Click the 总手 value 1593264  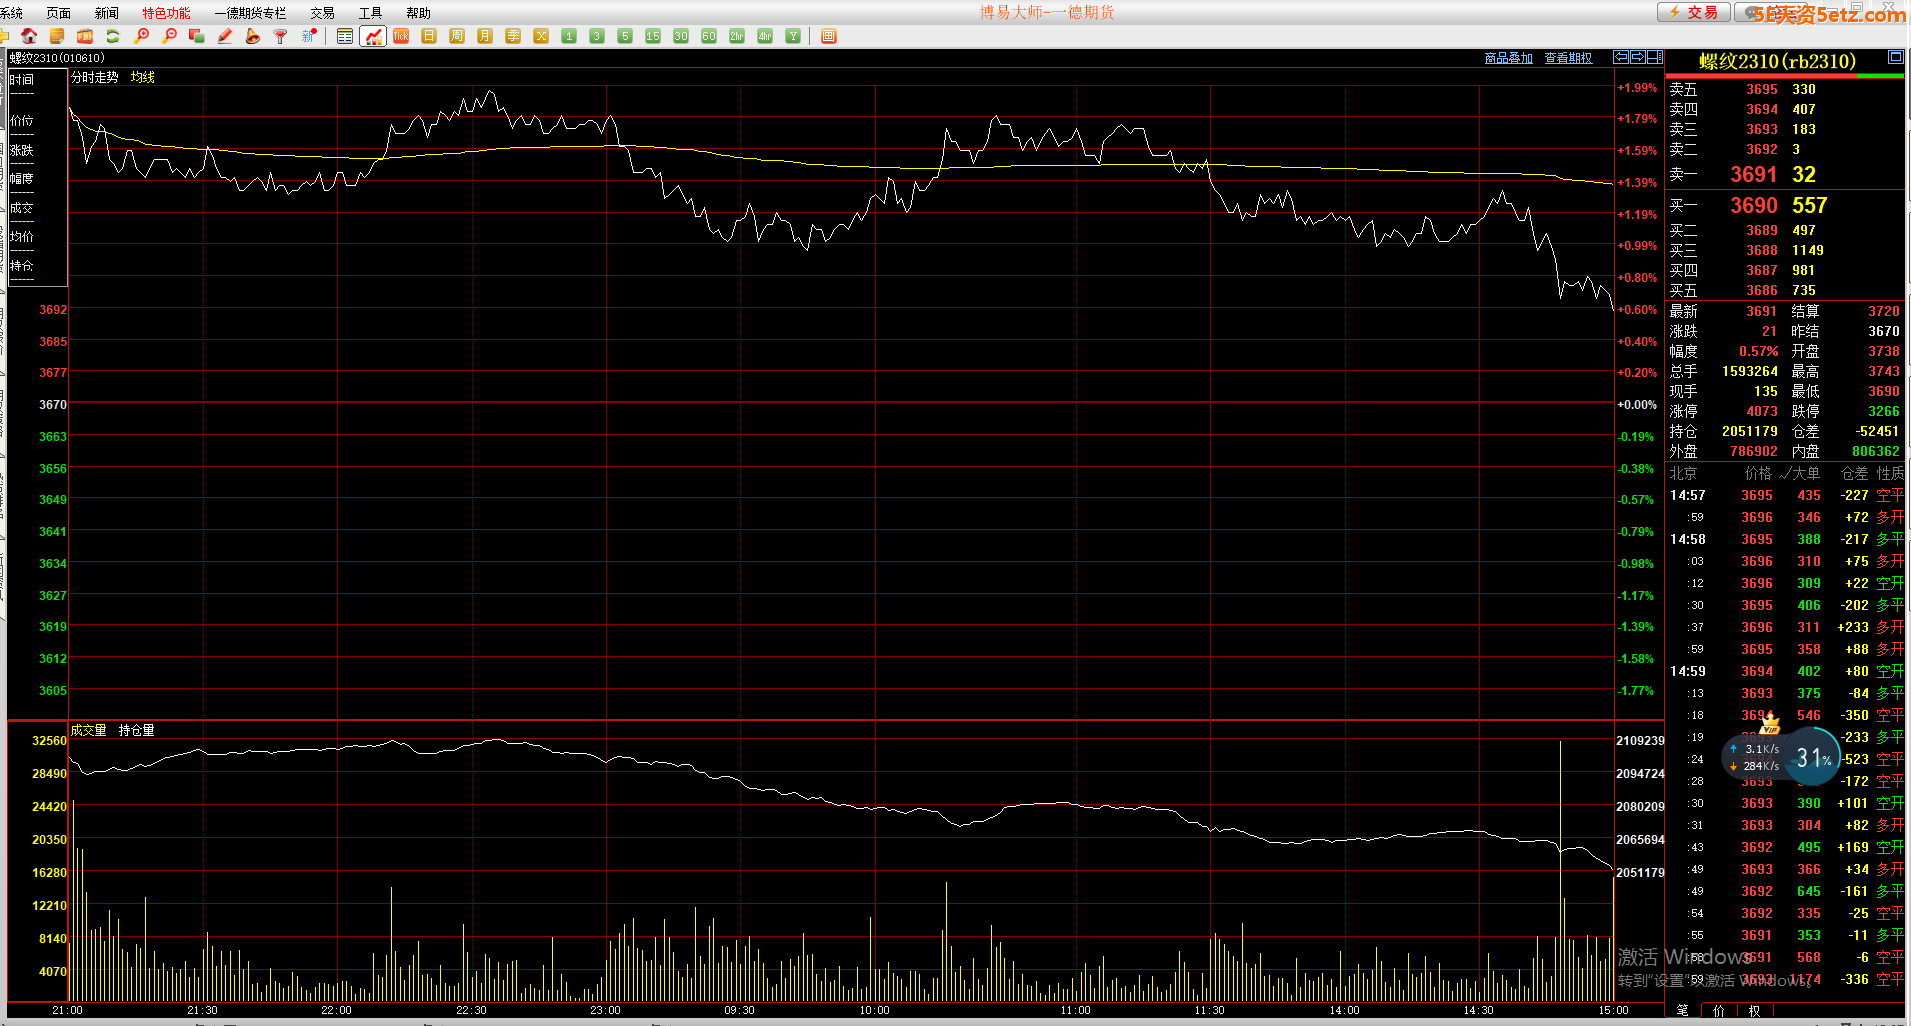[1750, 371]
